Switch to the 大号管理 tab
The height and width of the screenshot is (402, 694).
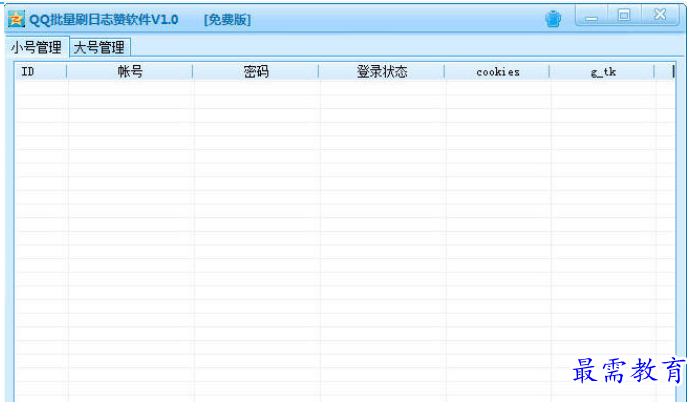click(x=99, y=47)
